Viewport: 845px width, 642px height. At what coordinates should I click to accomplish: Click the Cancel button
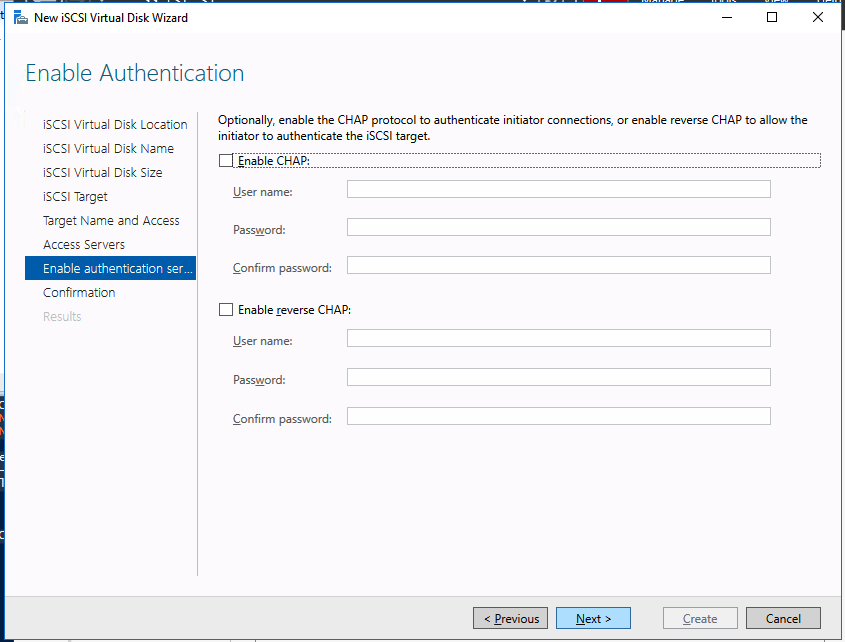point(783,619)
